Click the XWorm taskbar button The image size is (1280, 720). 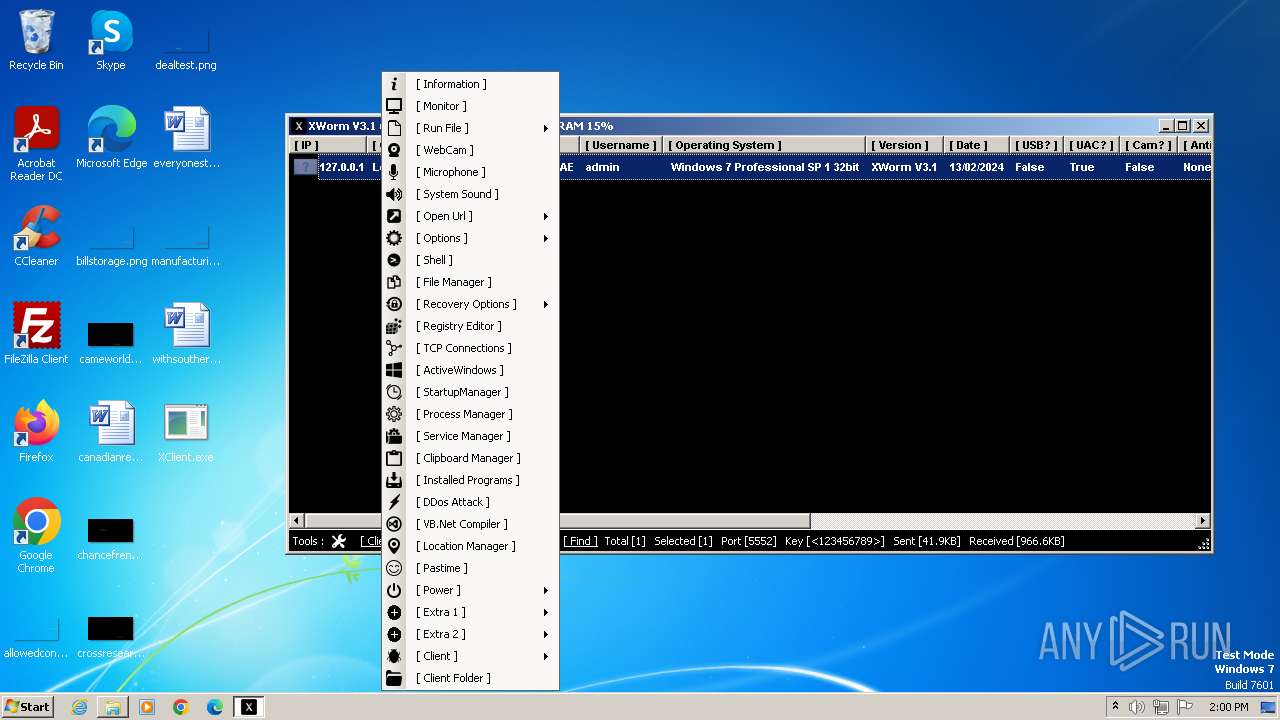pos(249,707)
